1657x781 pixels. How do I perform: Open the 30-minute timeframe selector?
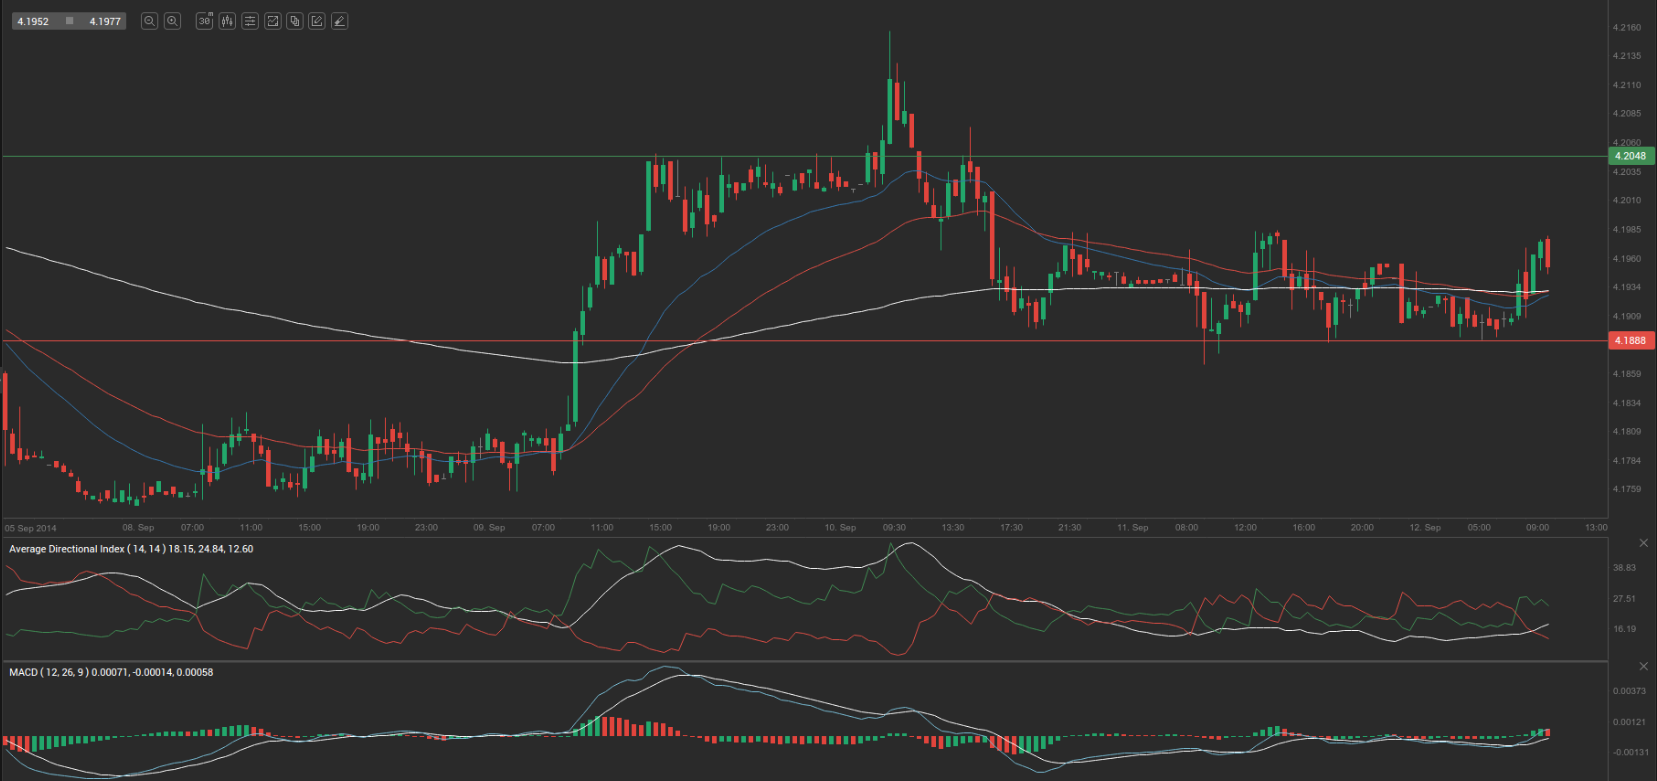tap(204, 21)
